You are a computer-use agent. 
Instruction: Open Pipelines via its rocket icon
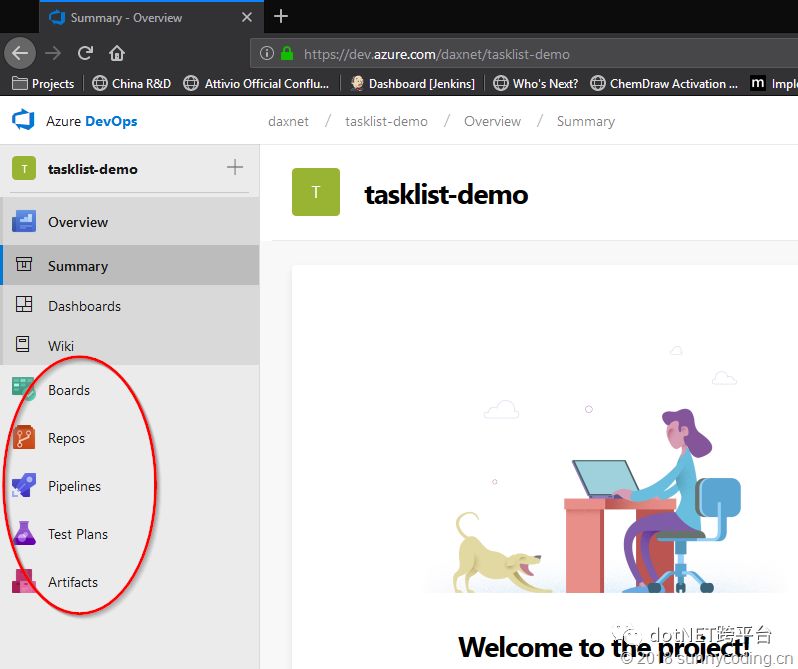click(x=24, y=485)
